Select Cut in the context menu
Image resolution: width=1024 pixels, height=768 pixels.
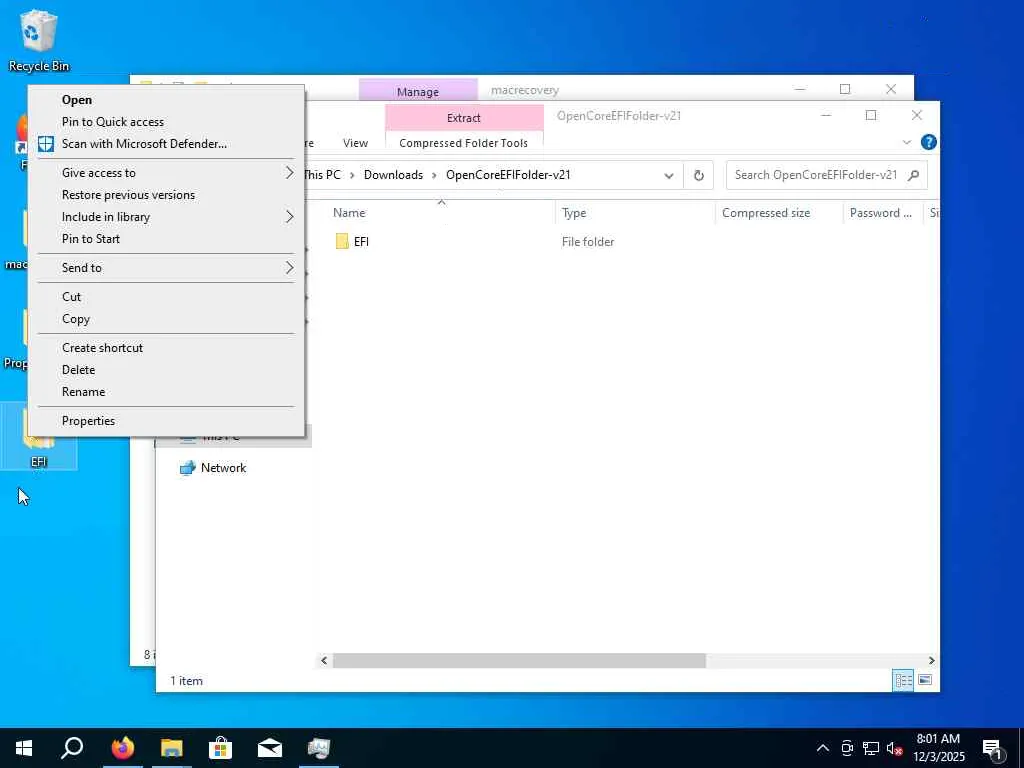pyautogui.click(x=167, y=296)
